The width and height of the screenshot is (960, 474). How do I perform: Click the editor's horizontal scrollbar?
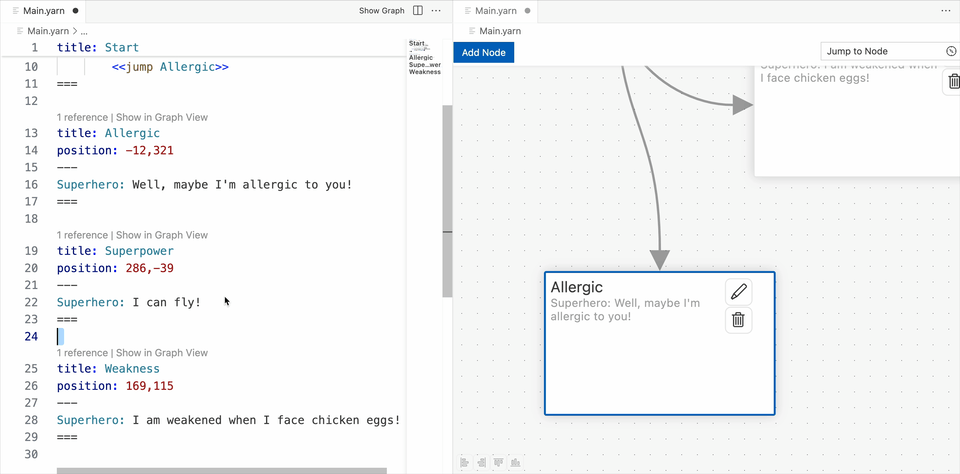[x=221, y=470]
